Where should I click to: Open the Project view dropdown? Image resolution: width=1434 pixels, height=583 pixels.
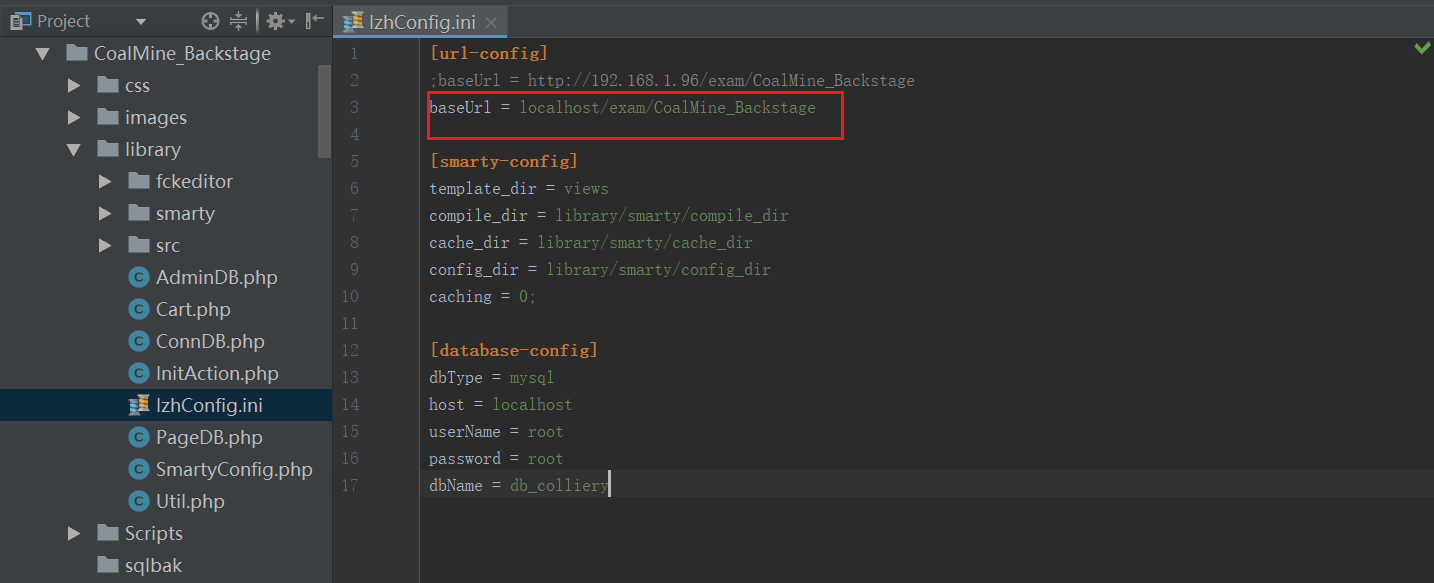pos(140,21)
